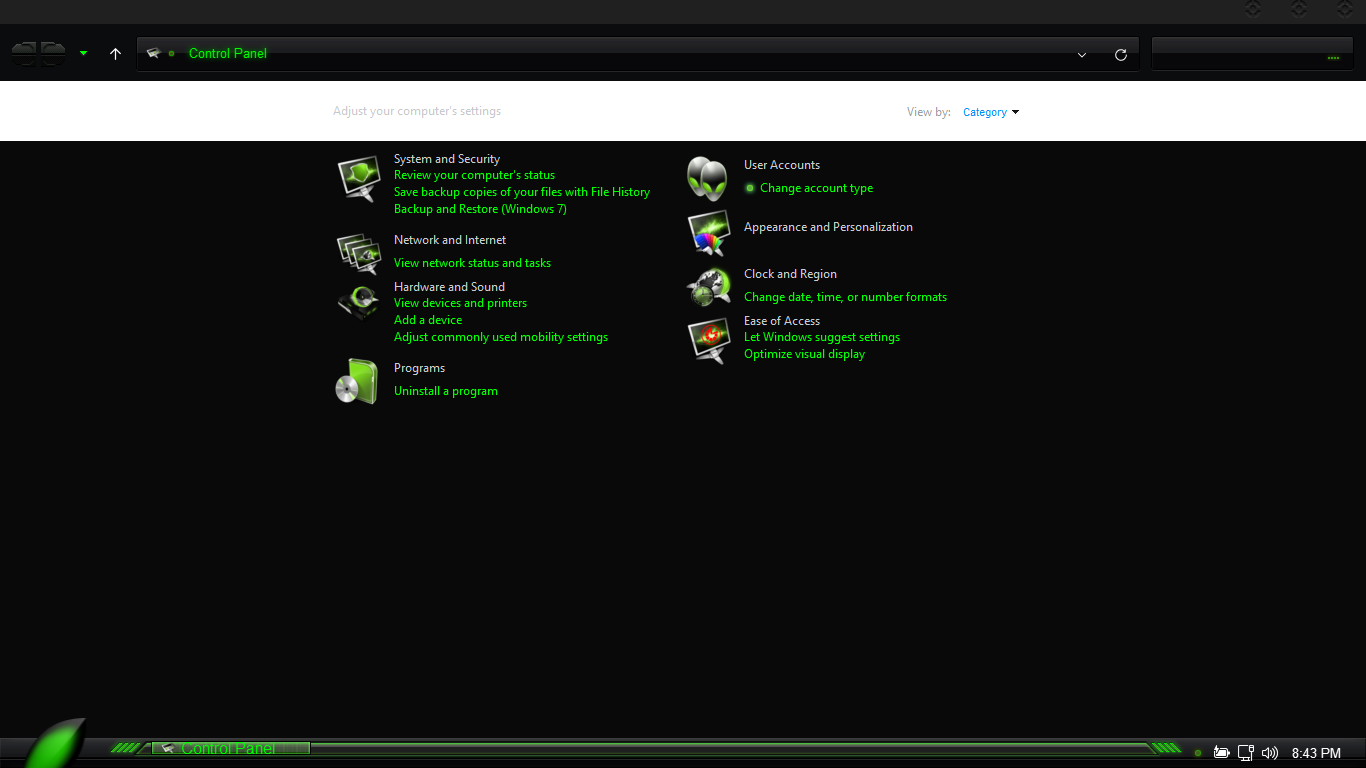
Task: Click the Forward navigation button
Action: [53, 53]
